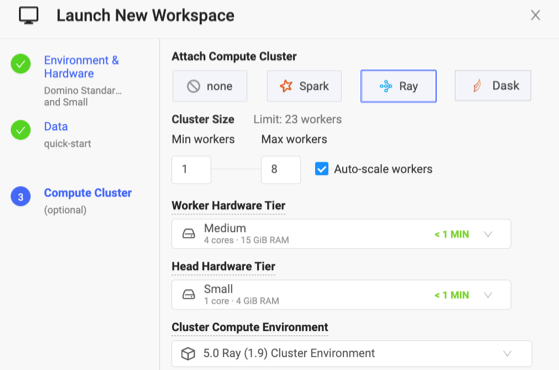This screenshot has width=559, height=370.
Task: Click hardware icon in Small tier row
Action: click(x=189, y=294)
